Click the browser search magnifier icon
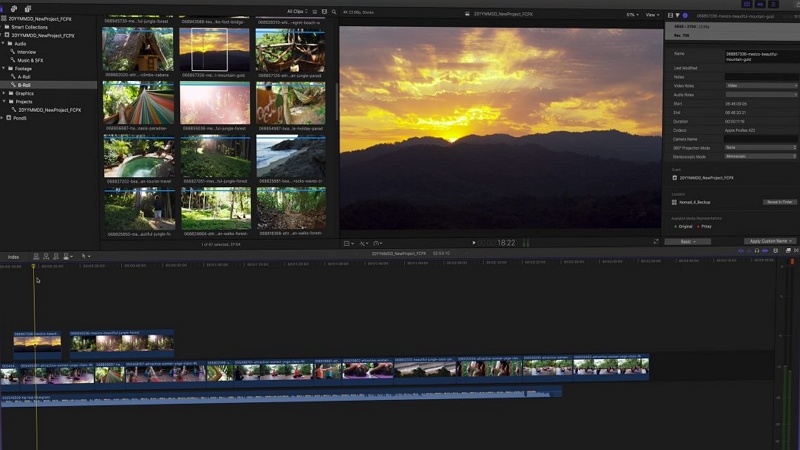Image resolution: width=800 pixels, height=450 pixels. (334, 12)
